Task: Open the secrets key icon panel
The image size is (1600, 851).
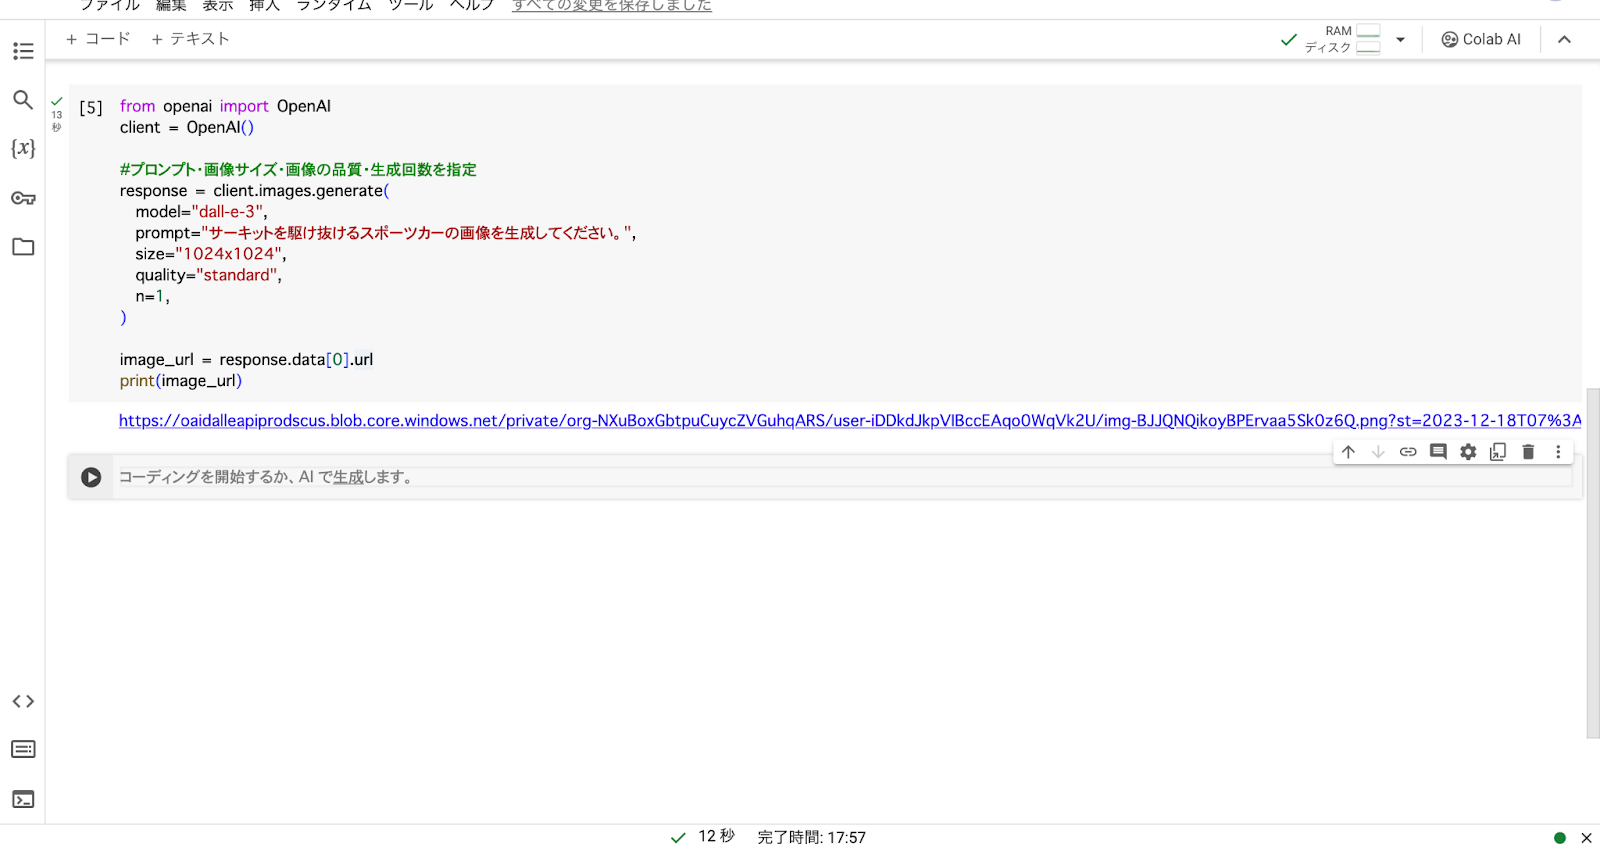Action: 23,198
